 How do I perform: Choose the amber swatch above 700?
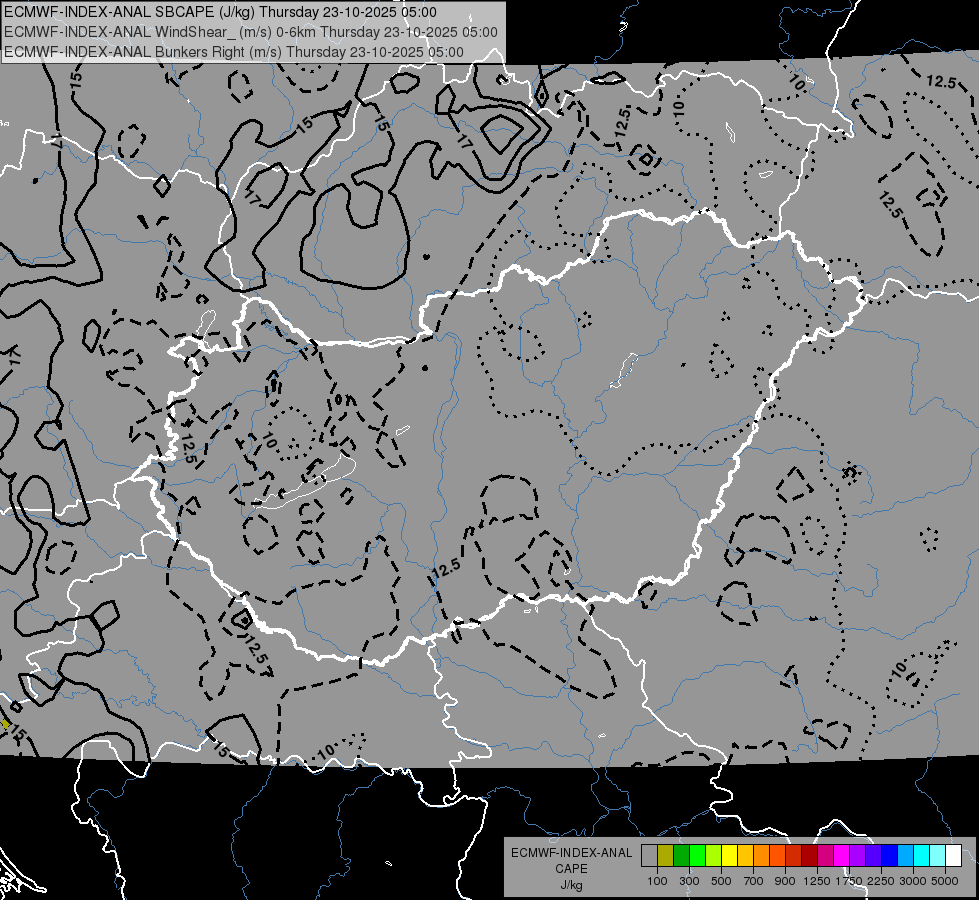point(745,855)
